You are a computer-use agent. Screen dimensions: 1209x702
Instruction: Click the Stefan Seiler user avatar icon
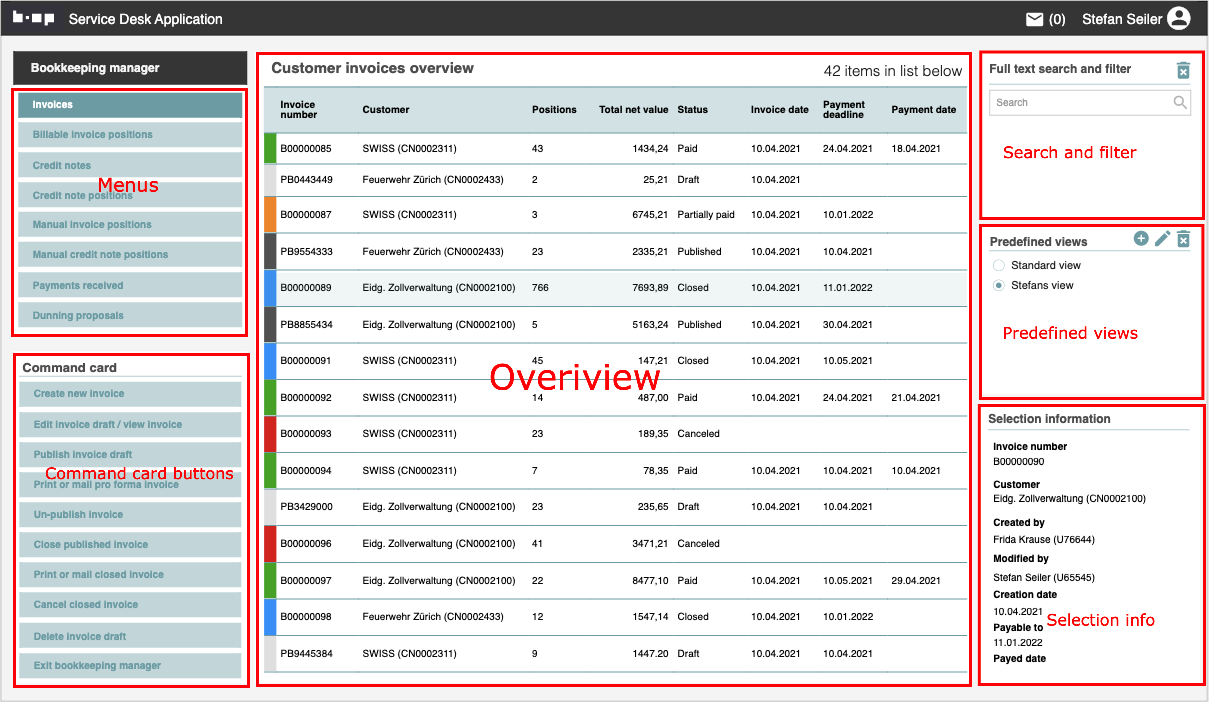click(1179, 19)
